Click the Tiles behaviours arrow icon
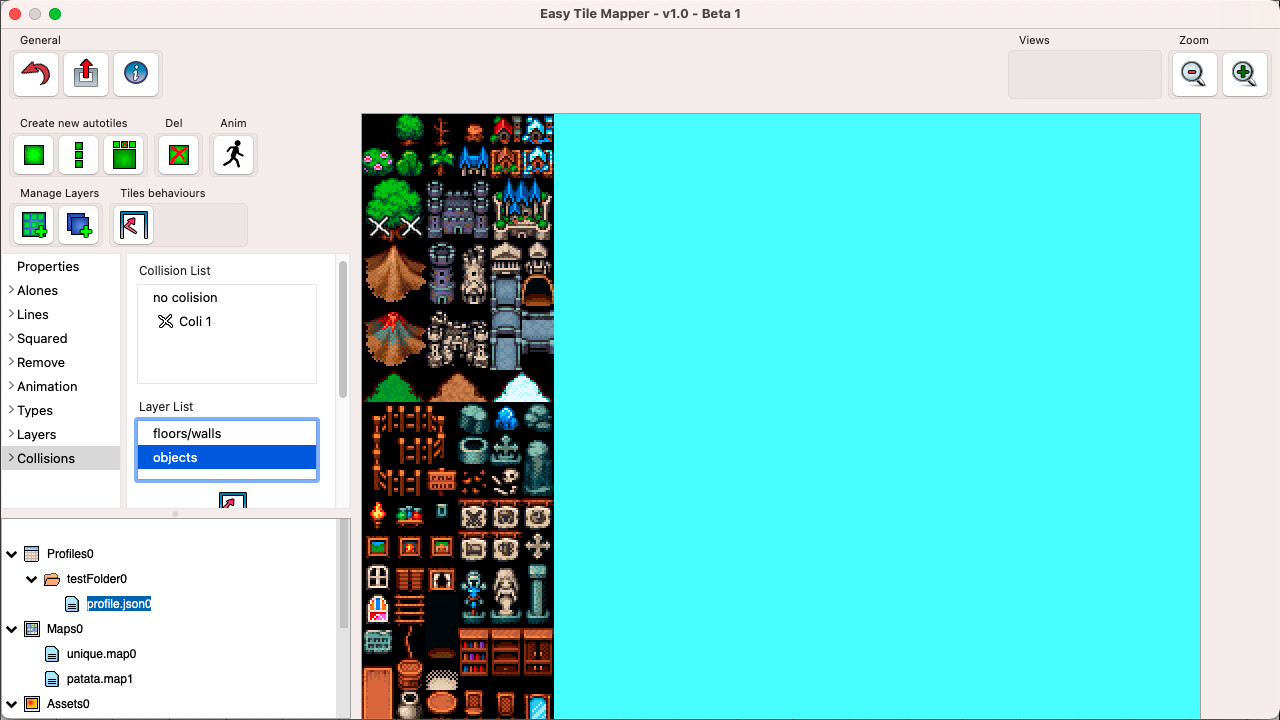 point(132,225)
